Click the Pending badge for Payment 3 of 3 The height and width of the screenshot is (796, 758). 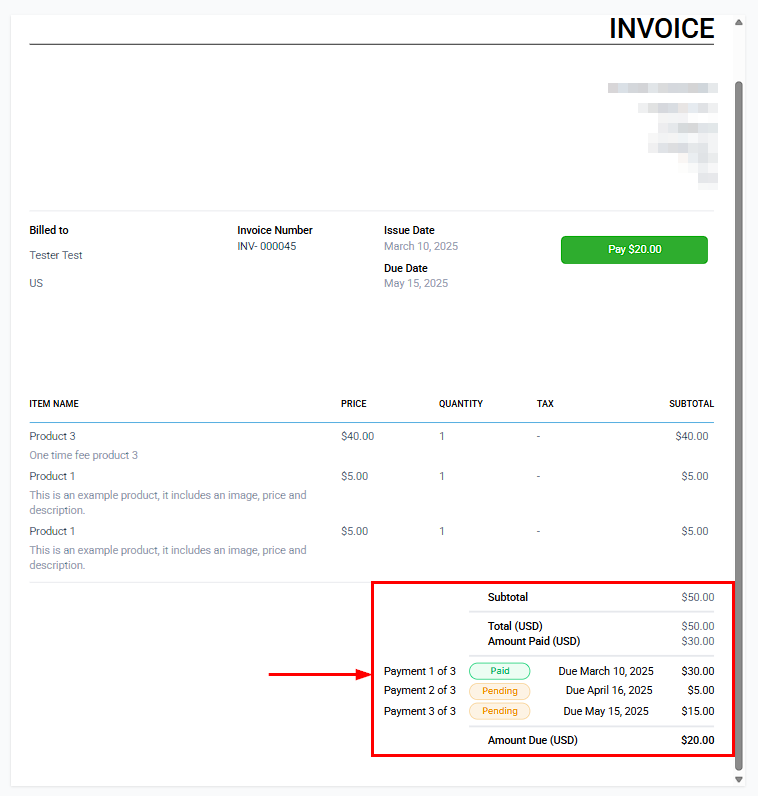[499, 711]
